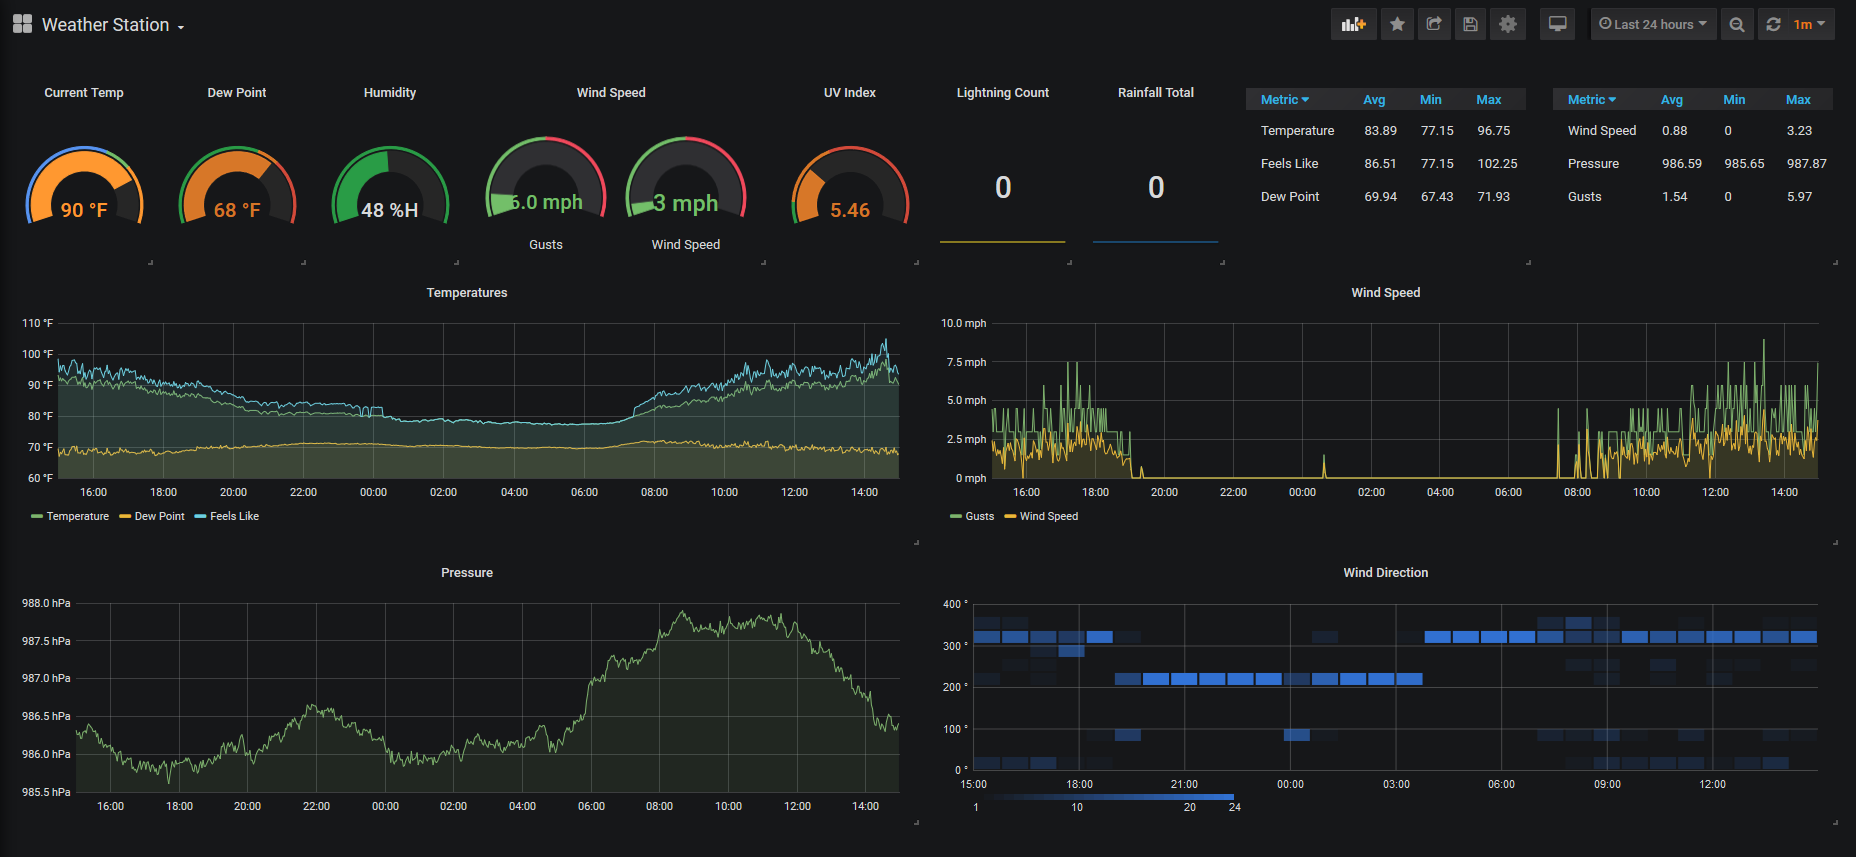Screen dimensions: 1856x857
Task: Click the 6.0 mph Gusts gauge
Action: [x=546, y=178]
